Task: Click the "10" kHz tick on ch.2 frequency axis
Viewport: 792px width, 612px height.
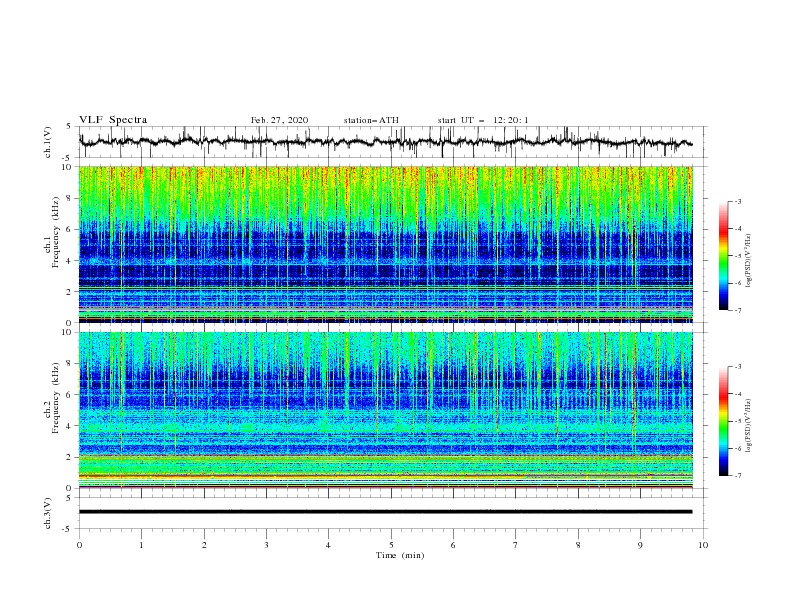Action: pos(67,332)
